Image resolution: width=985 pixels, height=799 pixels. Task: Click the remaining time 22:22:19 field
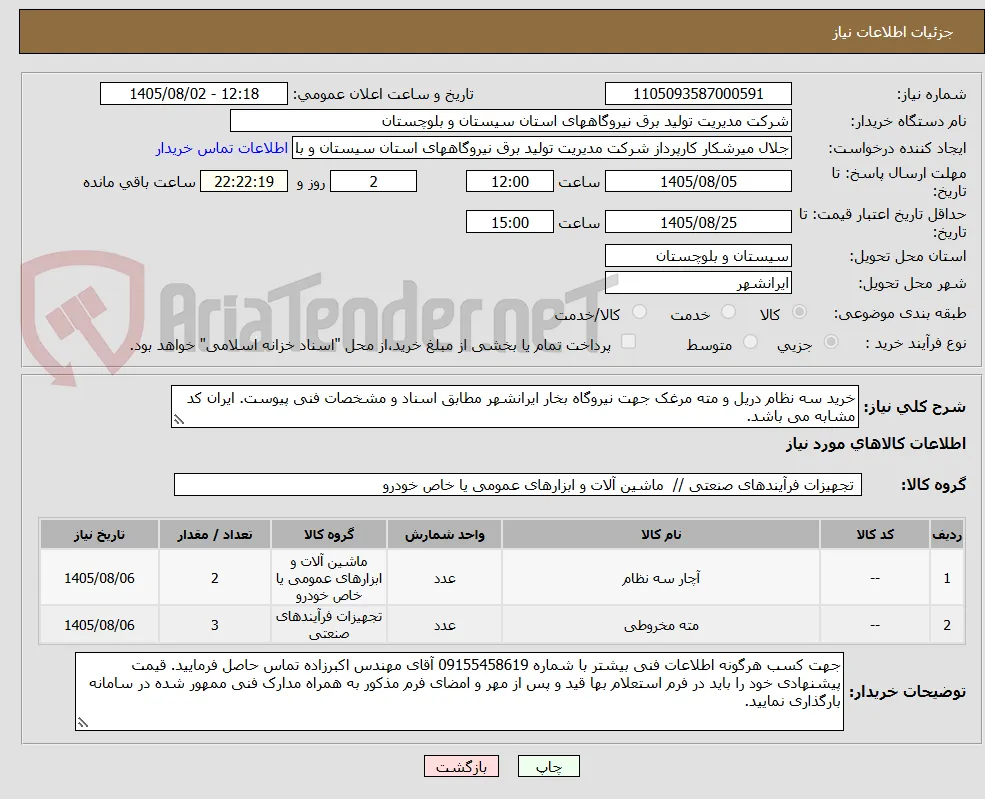pos(244,182)
